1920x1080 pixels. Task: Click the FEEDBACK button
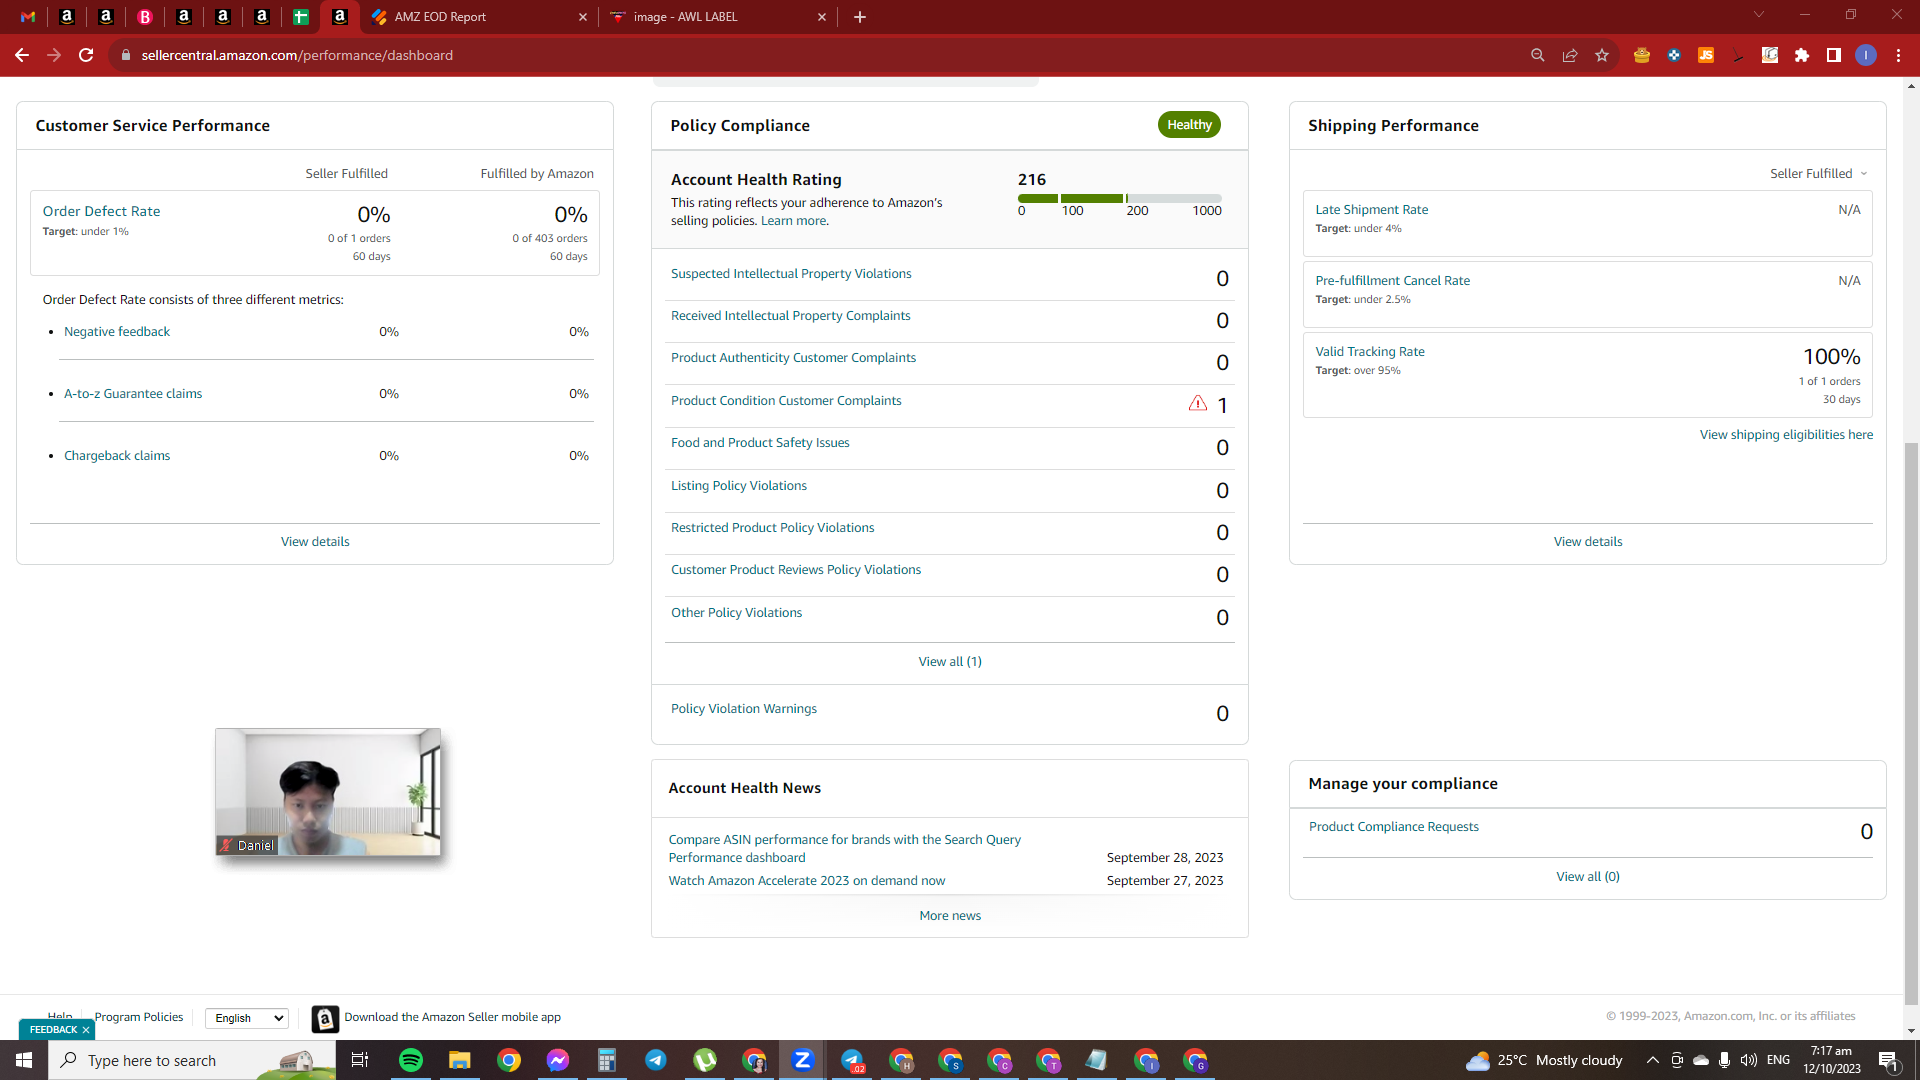(x=53, y=1030)
